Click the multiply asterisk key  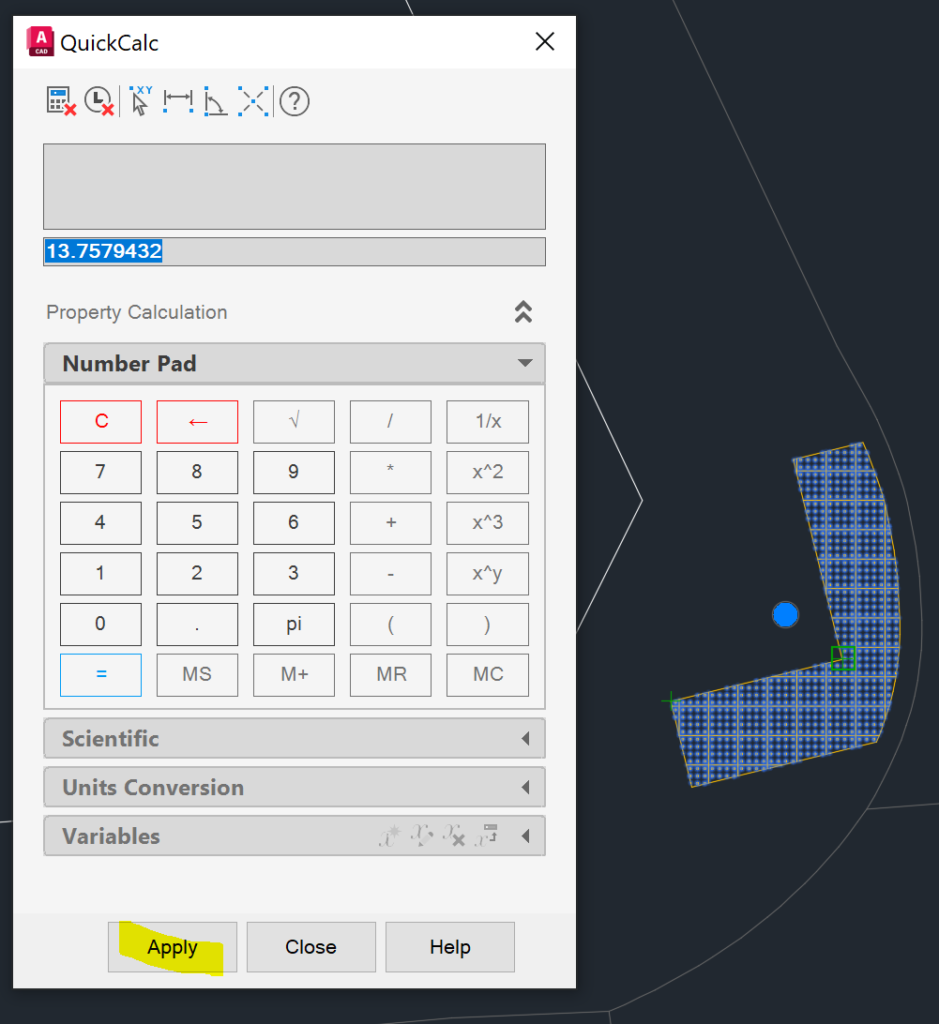(390, 472)
